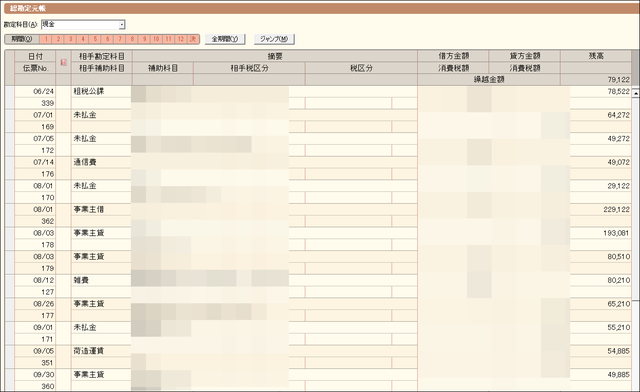This screenshot has height=392, width=640.
Task: Click carried-forward balance 79,122
Action: pos(618,80)
